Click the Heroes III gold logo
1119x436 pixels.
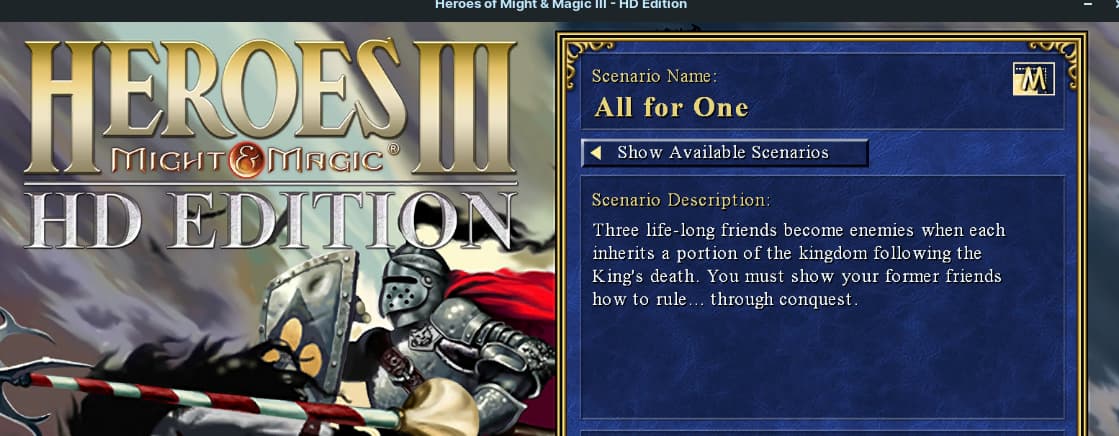(270, 107)
